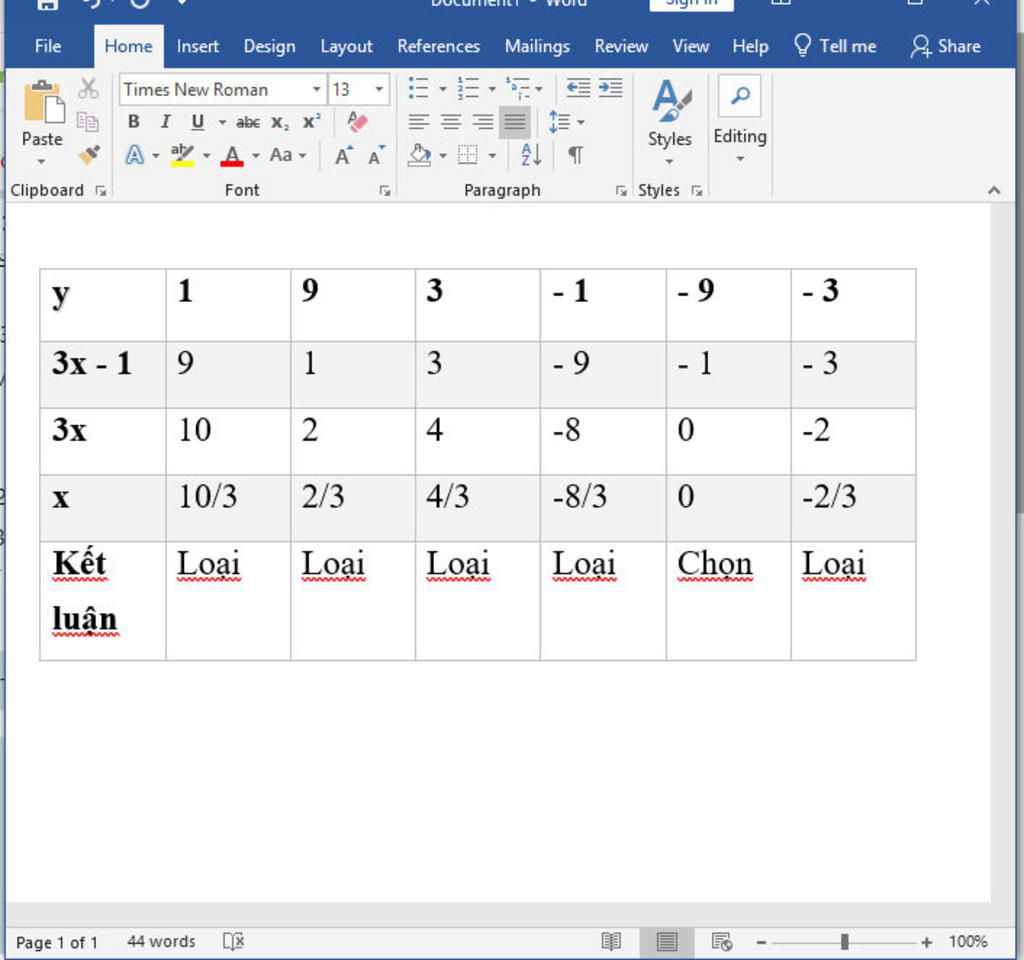Screen dimensions: 1024x960
Task: Open the Help tab
Action: (750, 46)
